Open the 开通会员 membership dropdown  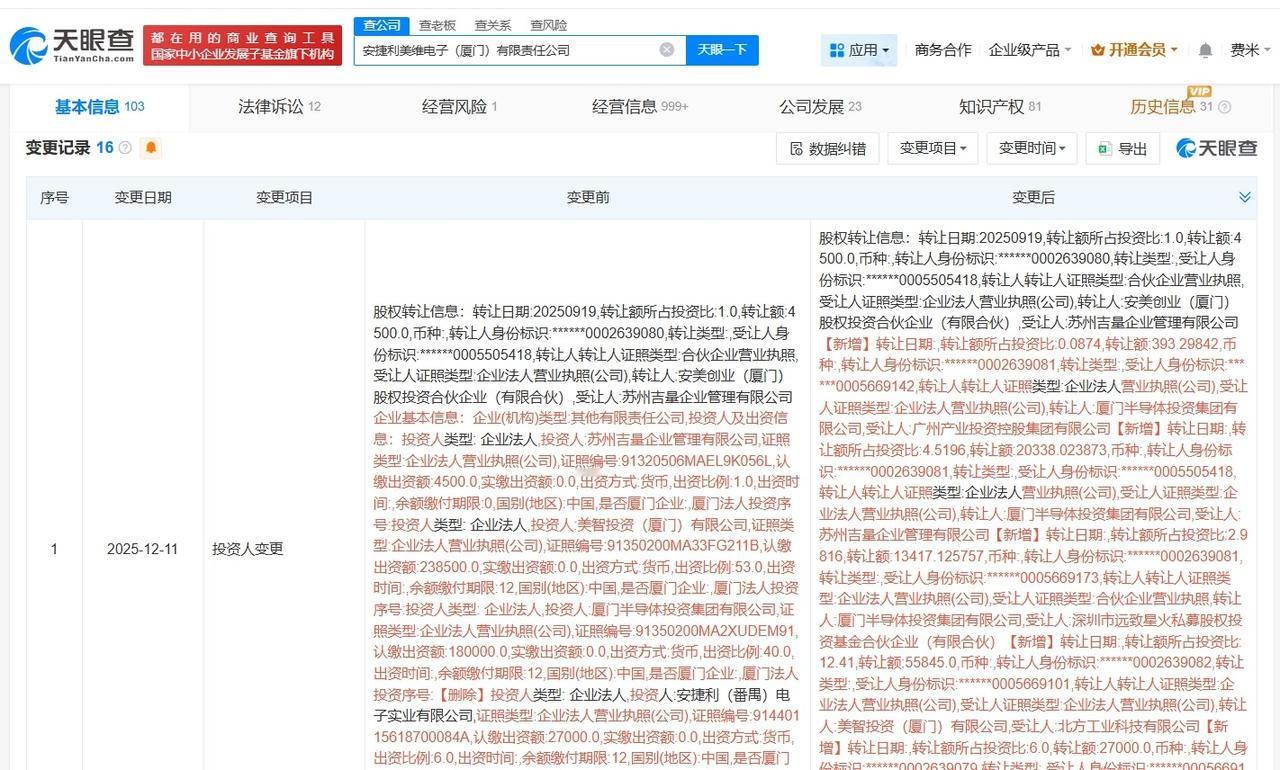tap(1134, 50)
